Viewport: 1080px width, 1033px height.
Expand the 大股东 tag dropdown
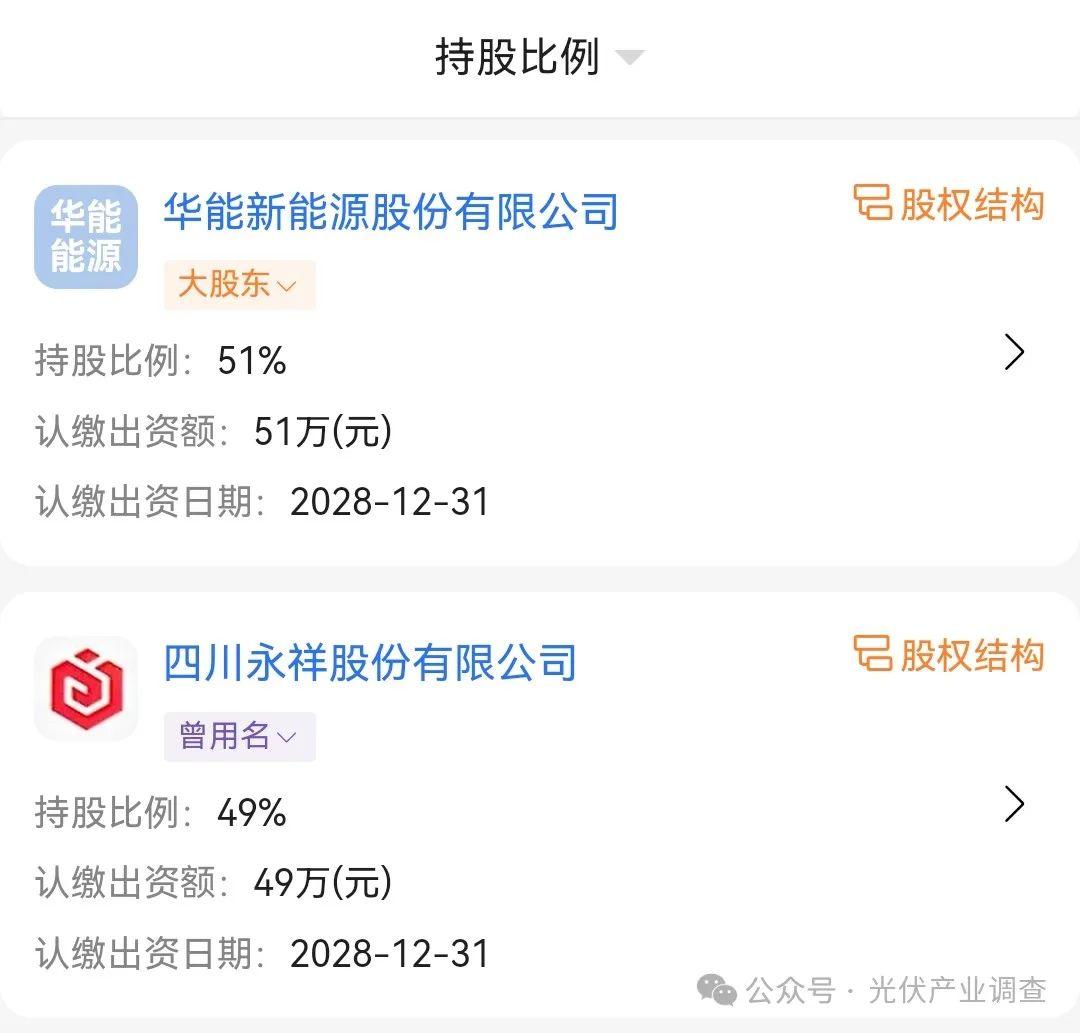click(239, 285)
